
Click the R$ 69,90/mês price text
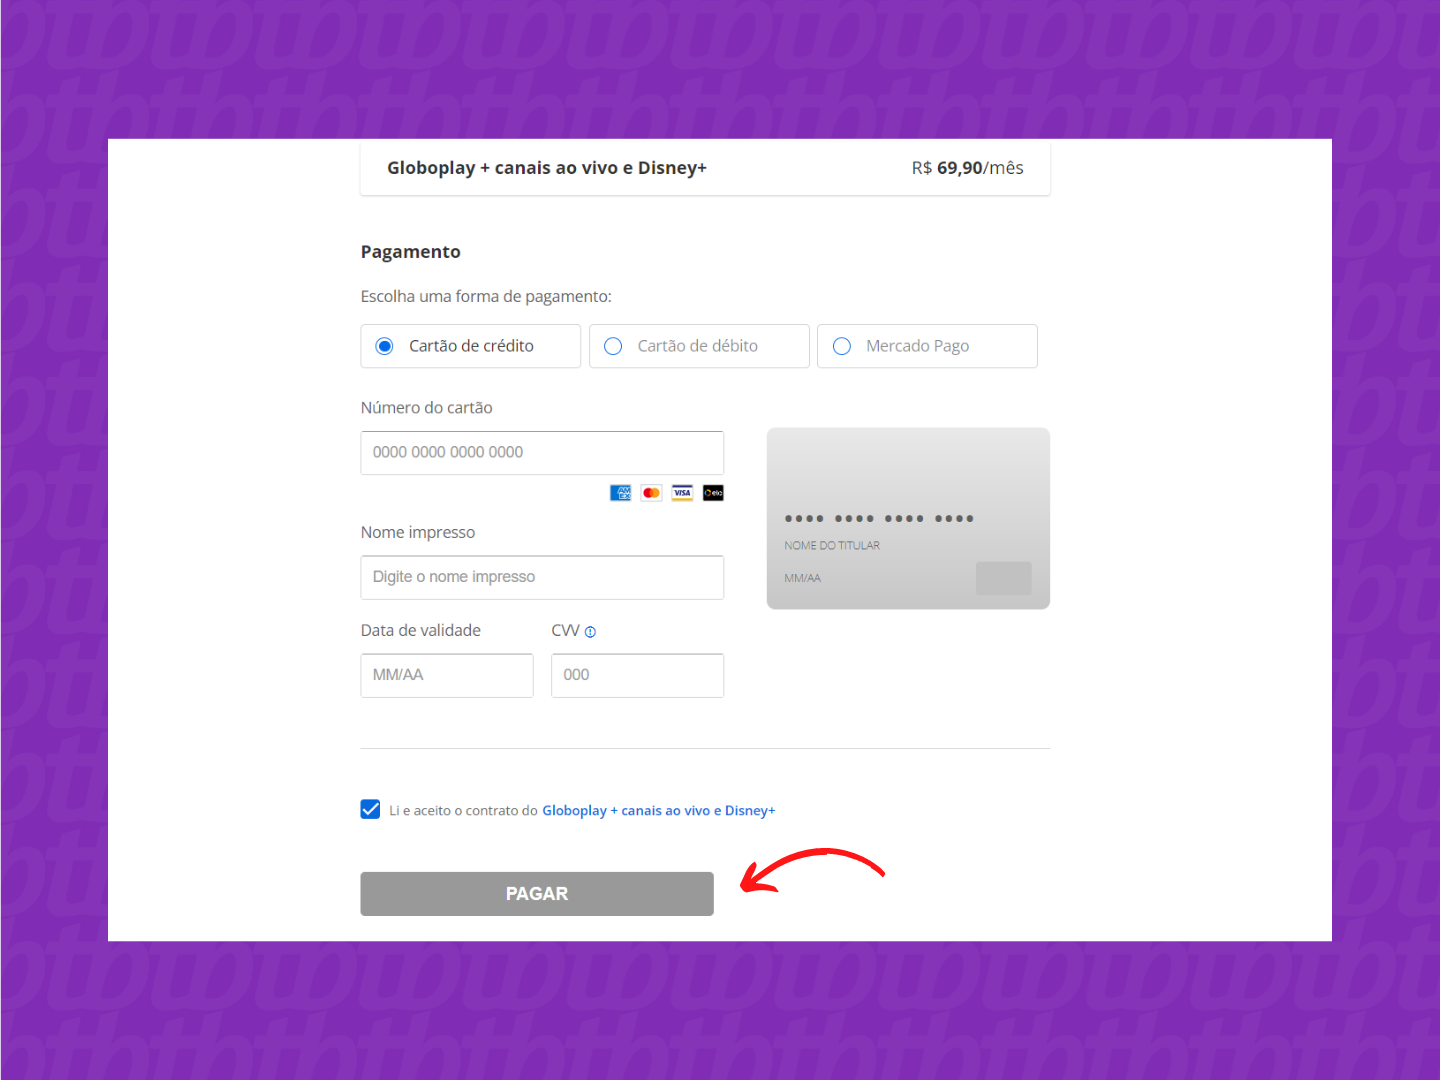point(967,168)
